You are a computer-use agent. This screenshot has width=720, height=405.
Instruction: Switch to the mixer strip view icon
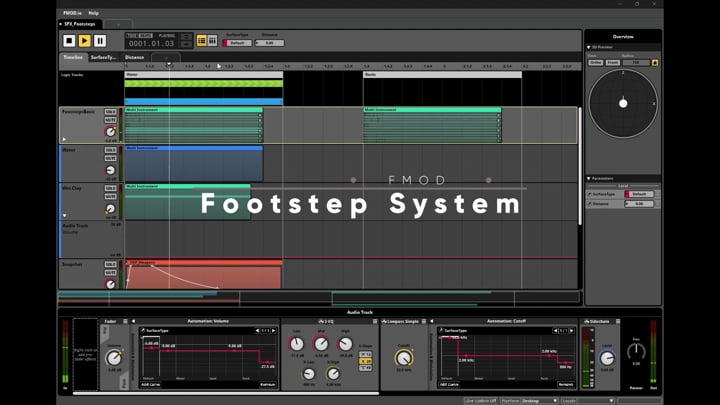(x=212, y=41)
